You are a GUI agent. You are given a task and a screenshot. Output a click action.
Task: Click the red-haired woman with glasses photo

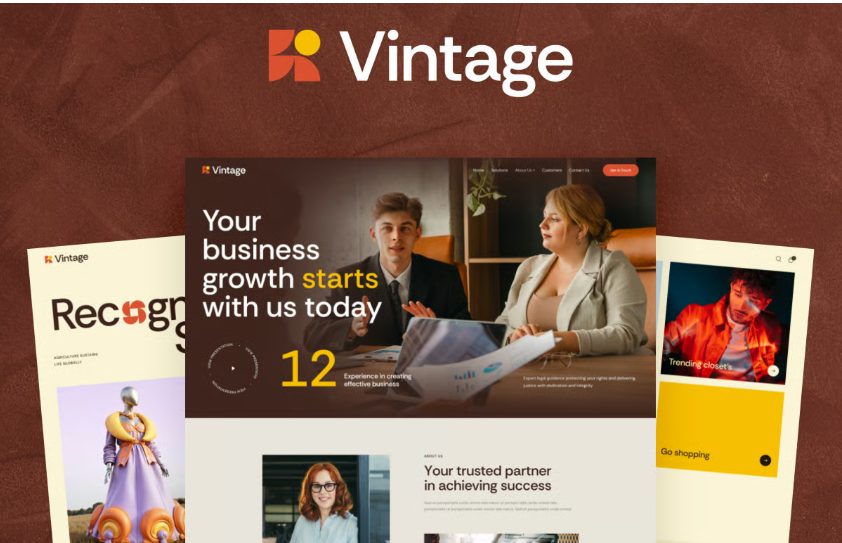(325, 498)
